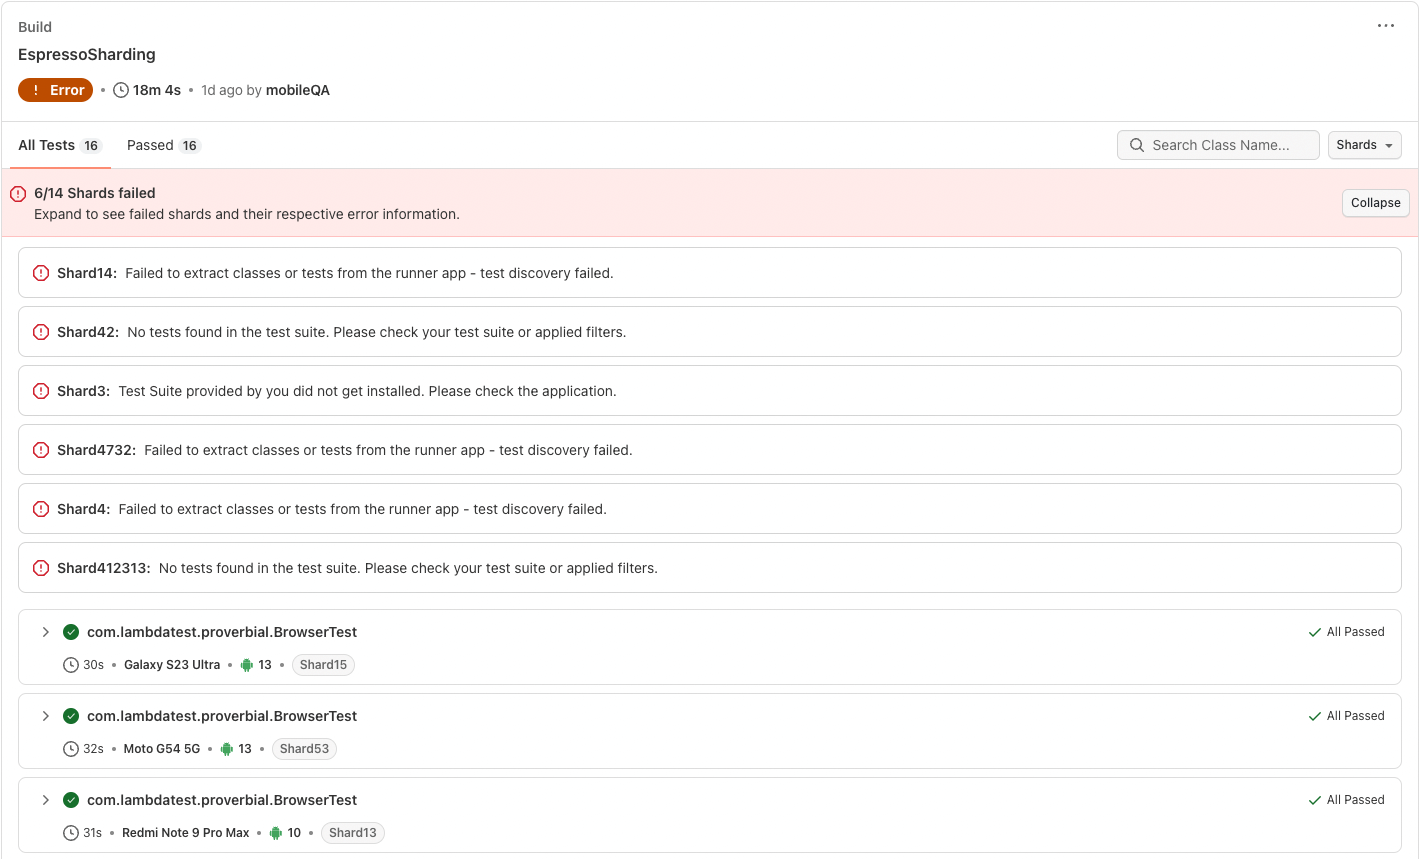This screenshot has width=1420, height=859.
Task: Click the error icon beside Shard3
Action: pyautogui.click(x=41, y=391)
